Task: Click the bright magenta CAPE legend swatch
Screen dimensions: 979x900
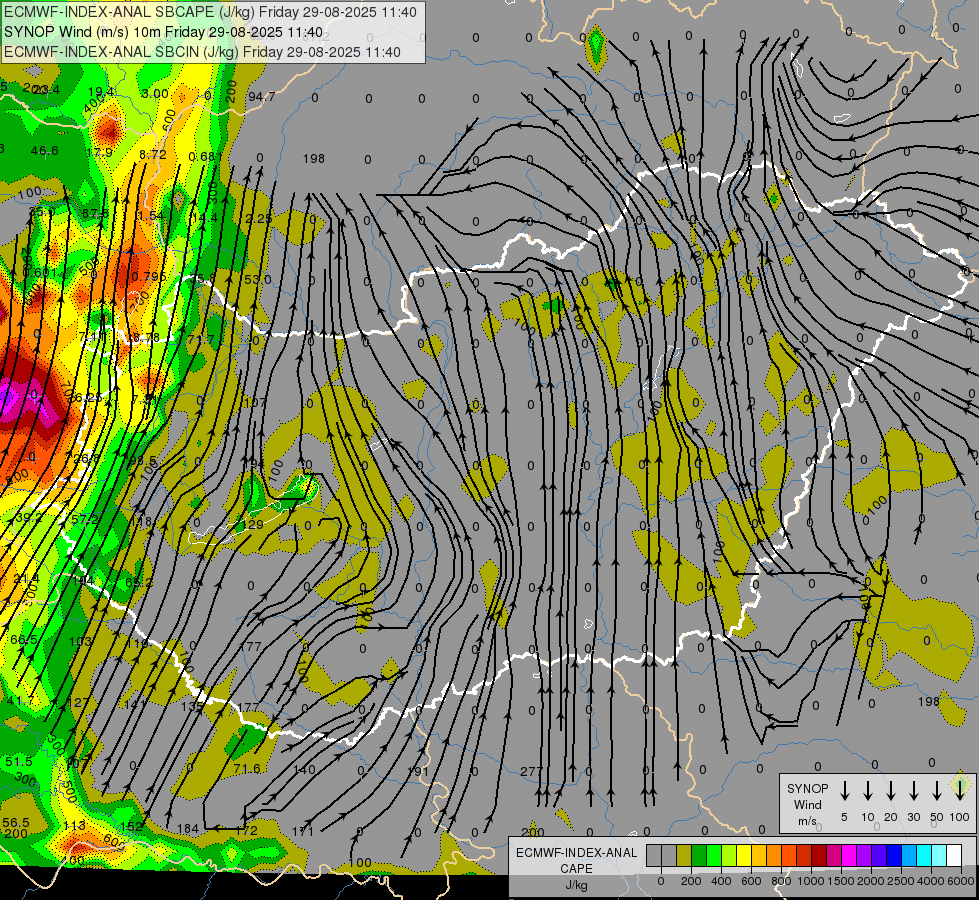Action: coord(849,855)
